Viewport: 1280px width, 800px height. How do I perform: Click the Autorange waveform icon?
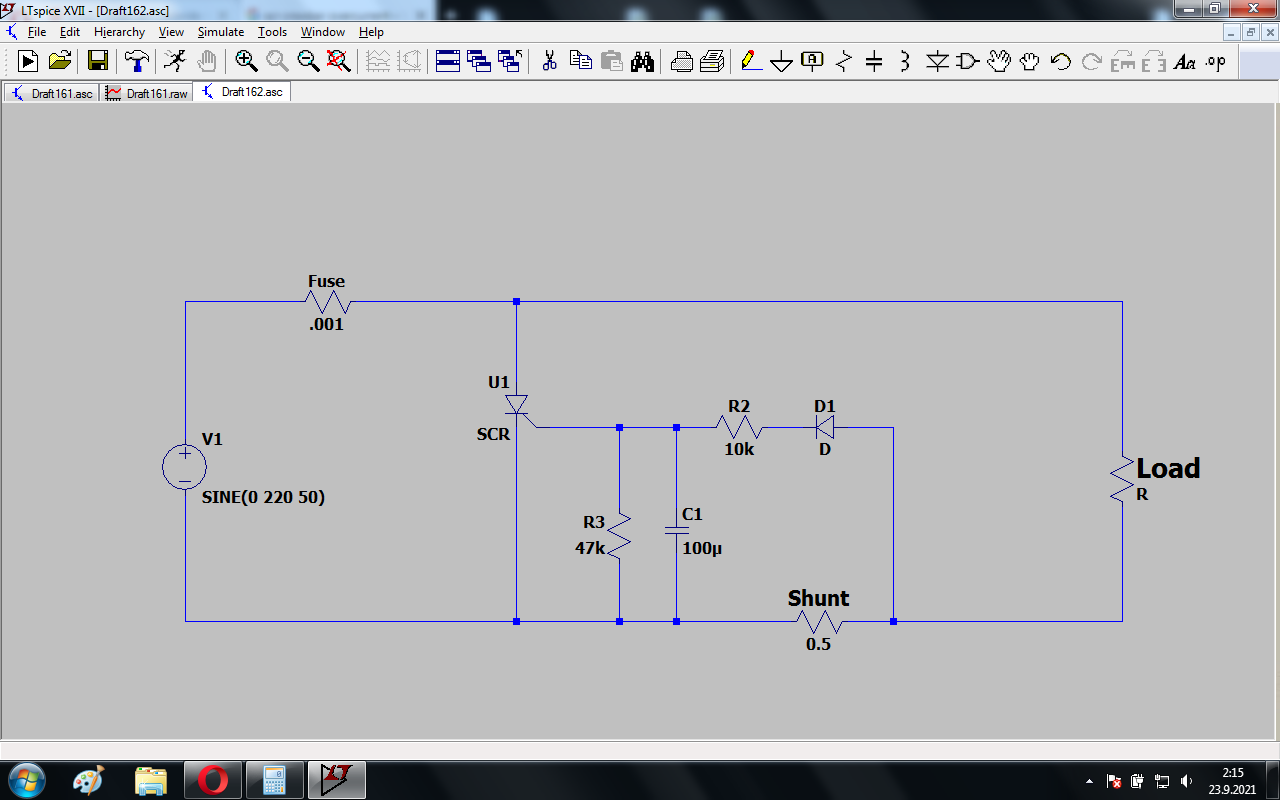[x=378, y=61]
